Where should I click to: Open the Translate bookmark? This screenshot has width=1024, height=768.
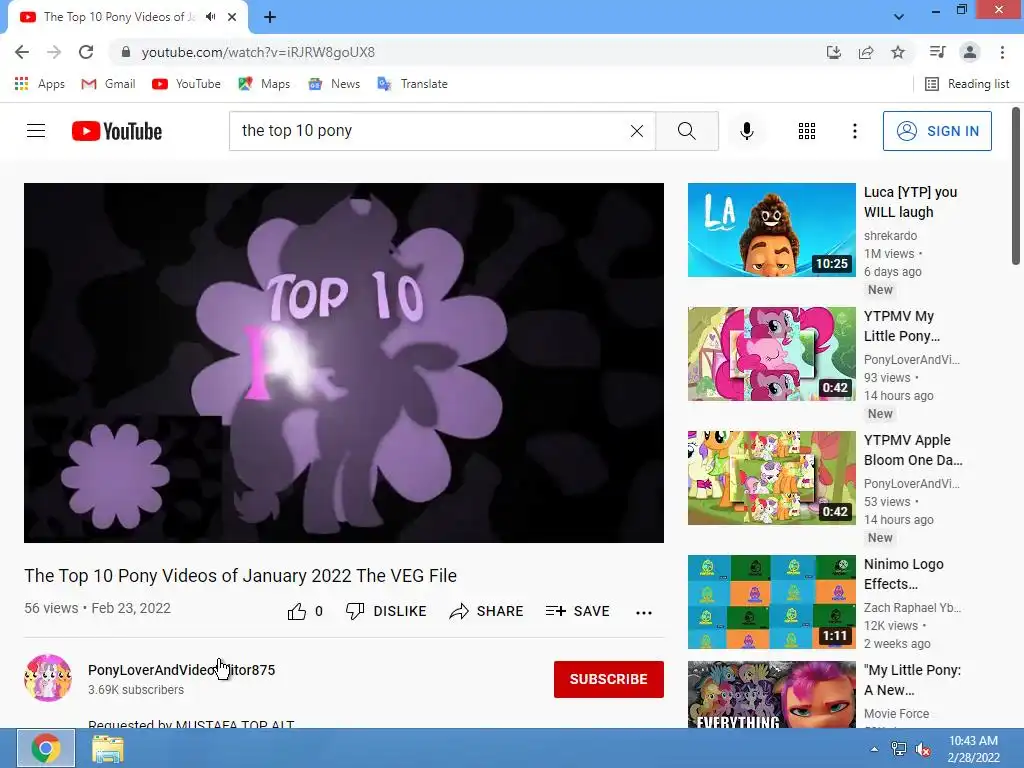(x=413, y=84)
